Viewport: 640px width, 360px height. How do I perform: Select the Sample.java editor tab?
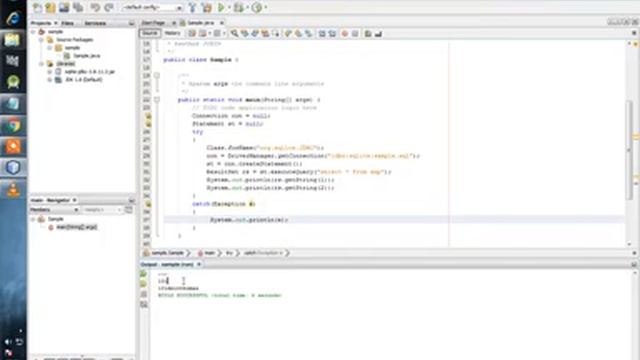coord(200,23)
